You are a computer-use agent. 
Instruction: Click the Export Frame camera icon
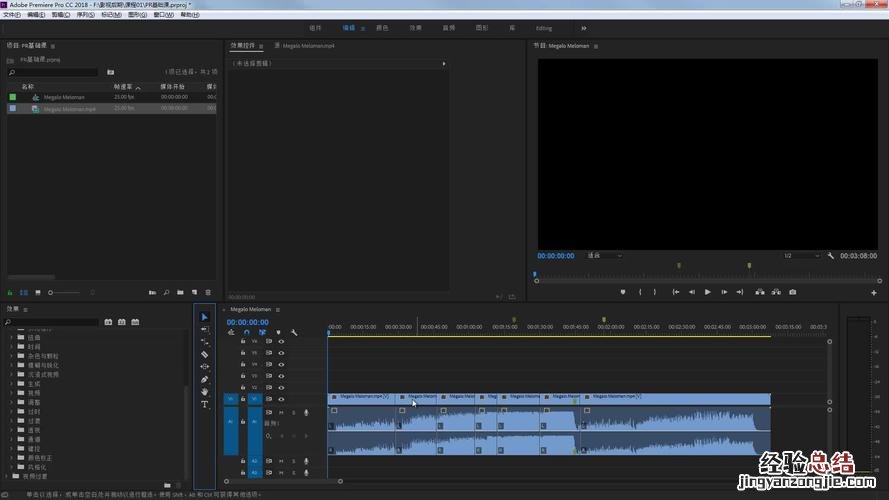793,292
